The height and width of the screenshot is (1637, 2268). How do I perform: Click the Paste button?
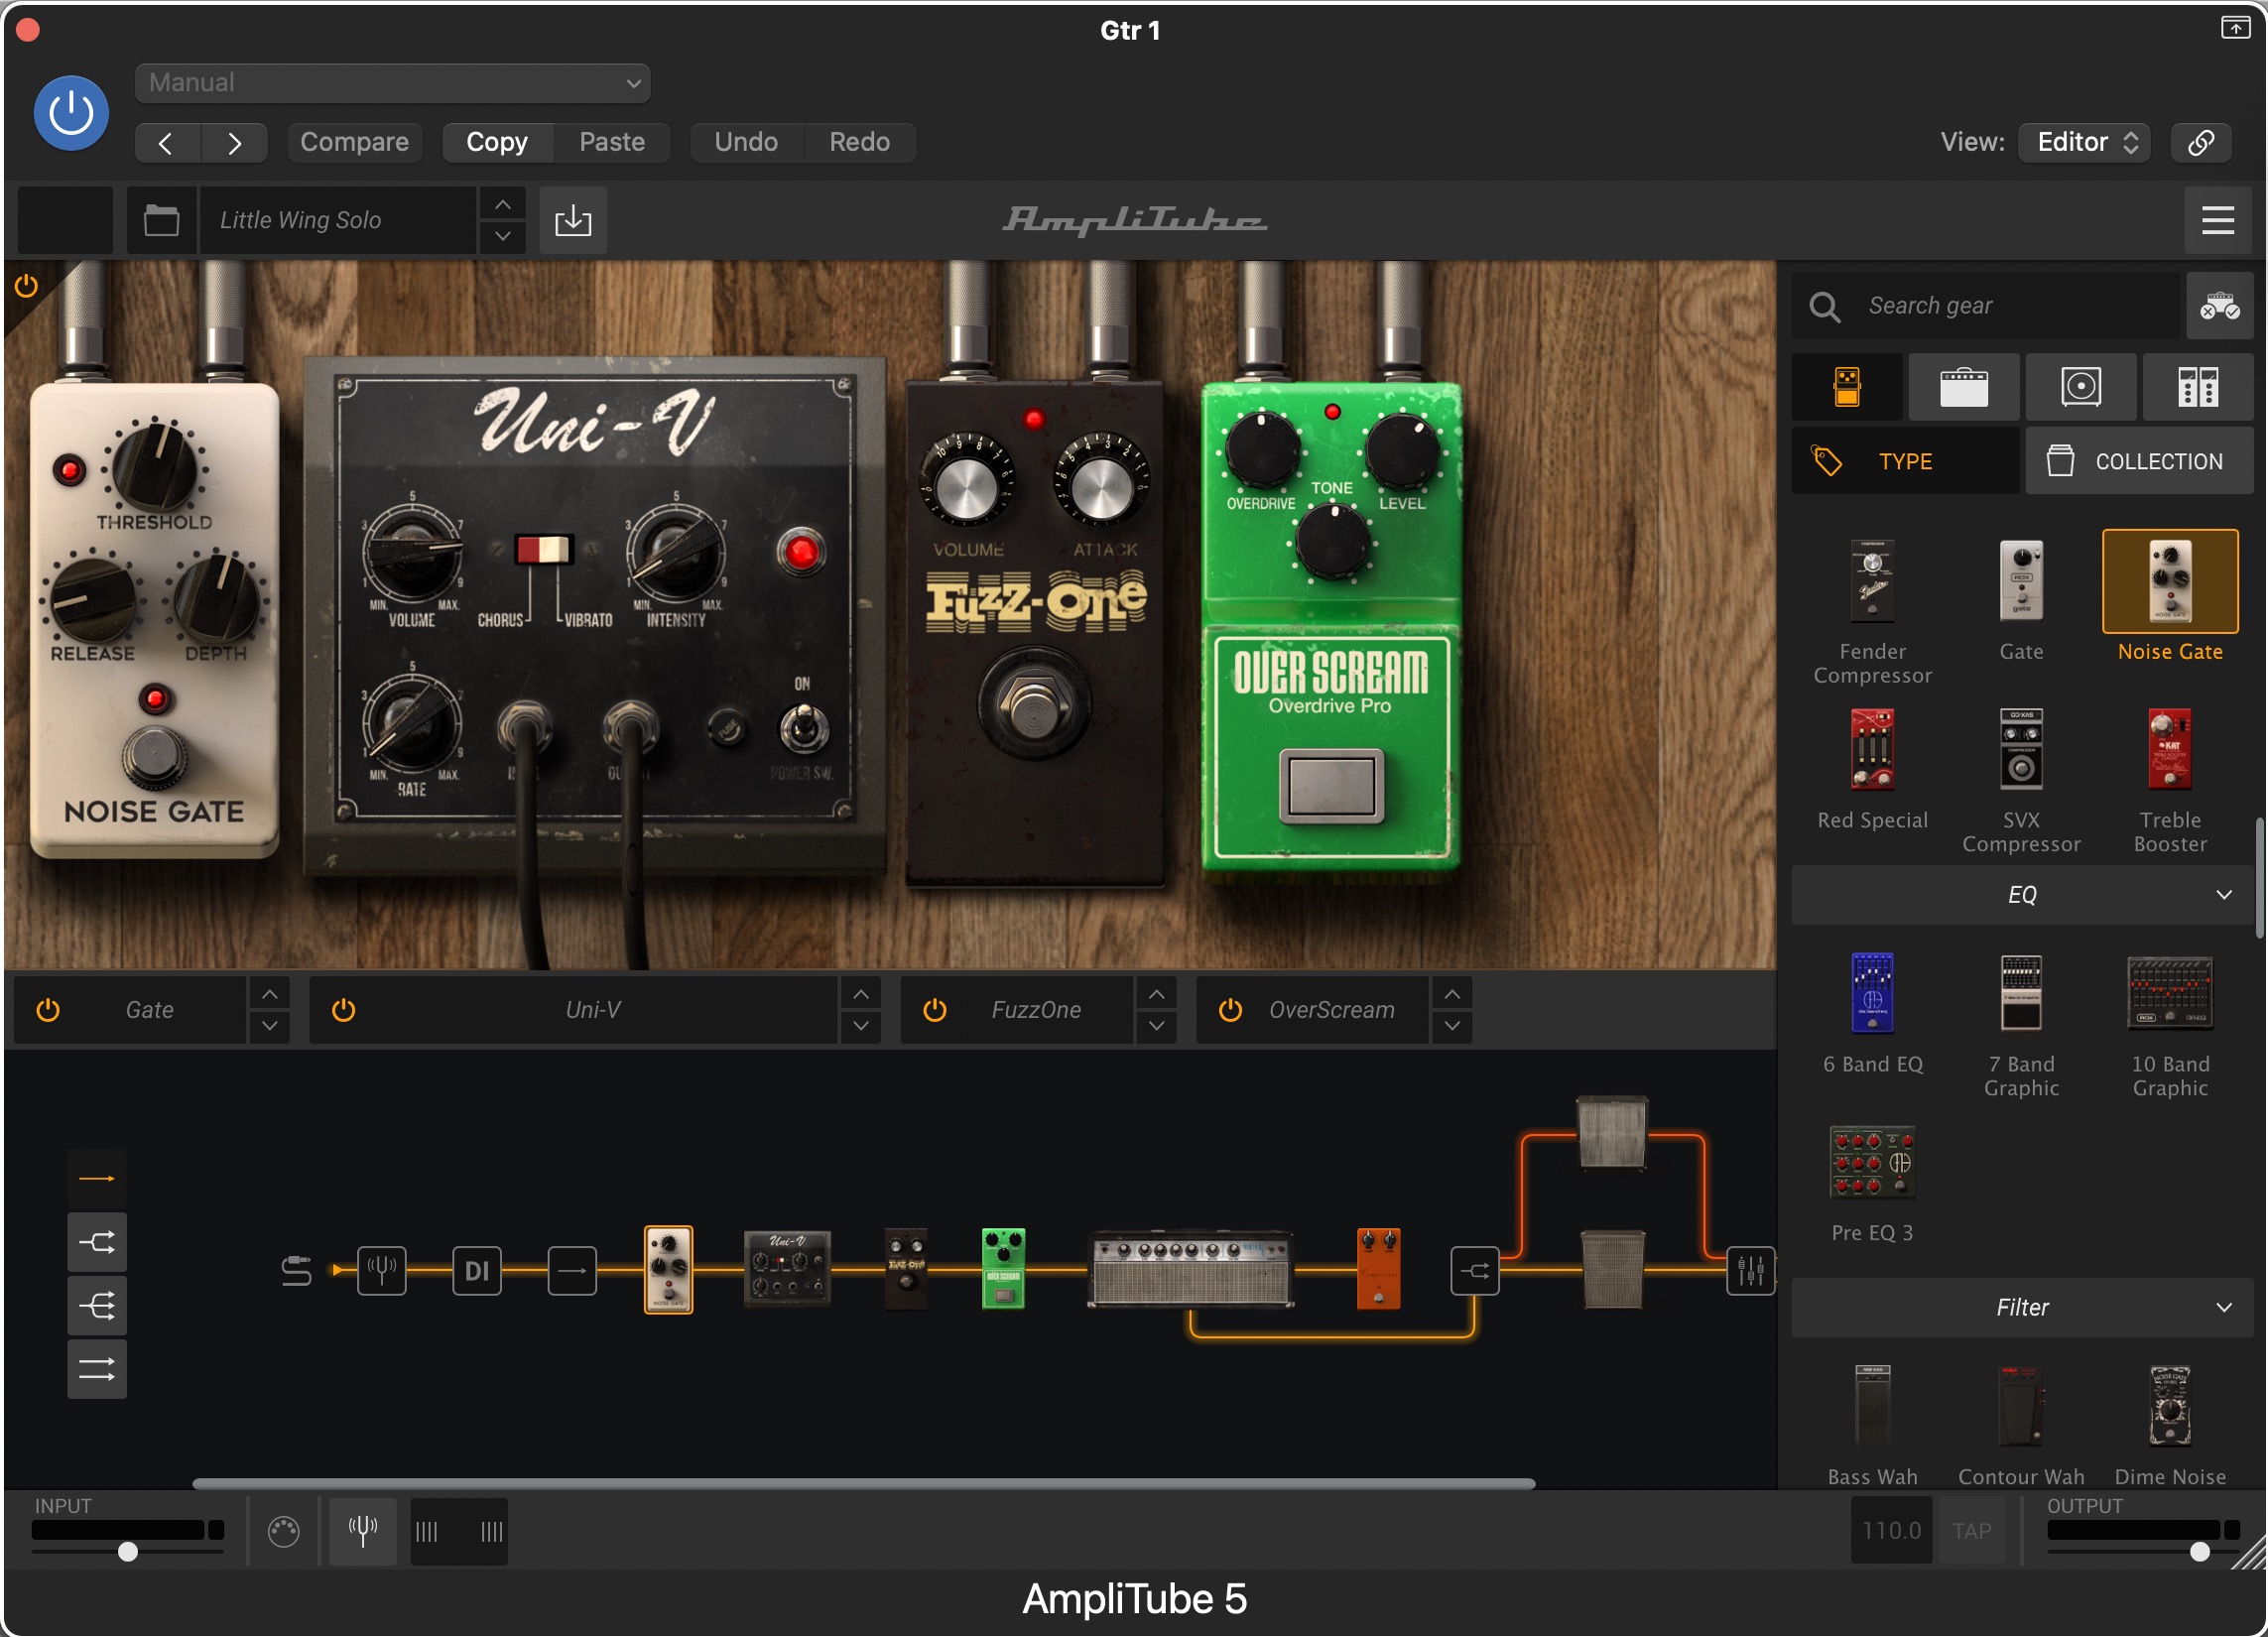tap(612, 142)
